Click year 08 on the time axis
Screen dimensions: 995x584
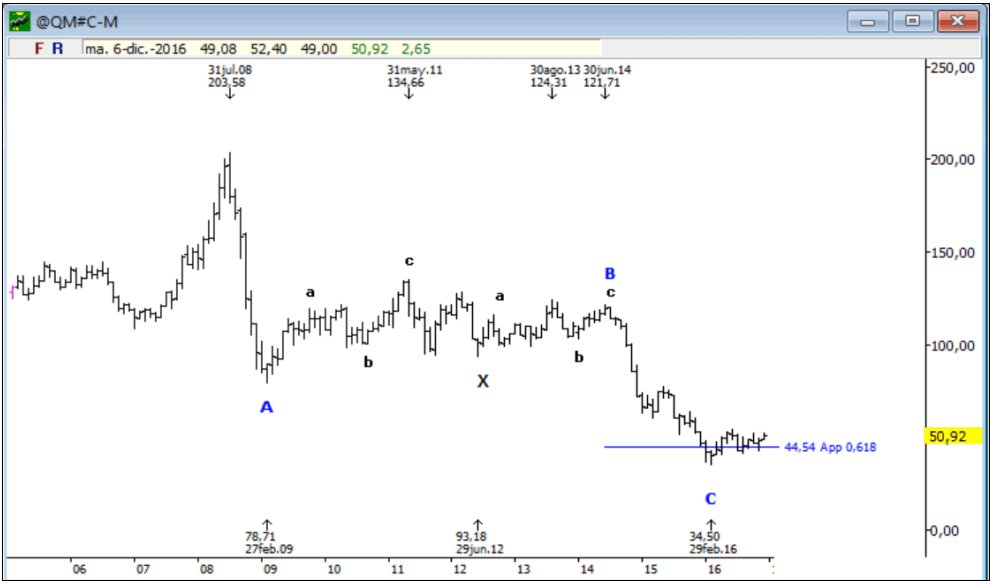point(206,570)
